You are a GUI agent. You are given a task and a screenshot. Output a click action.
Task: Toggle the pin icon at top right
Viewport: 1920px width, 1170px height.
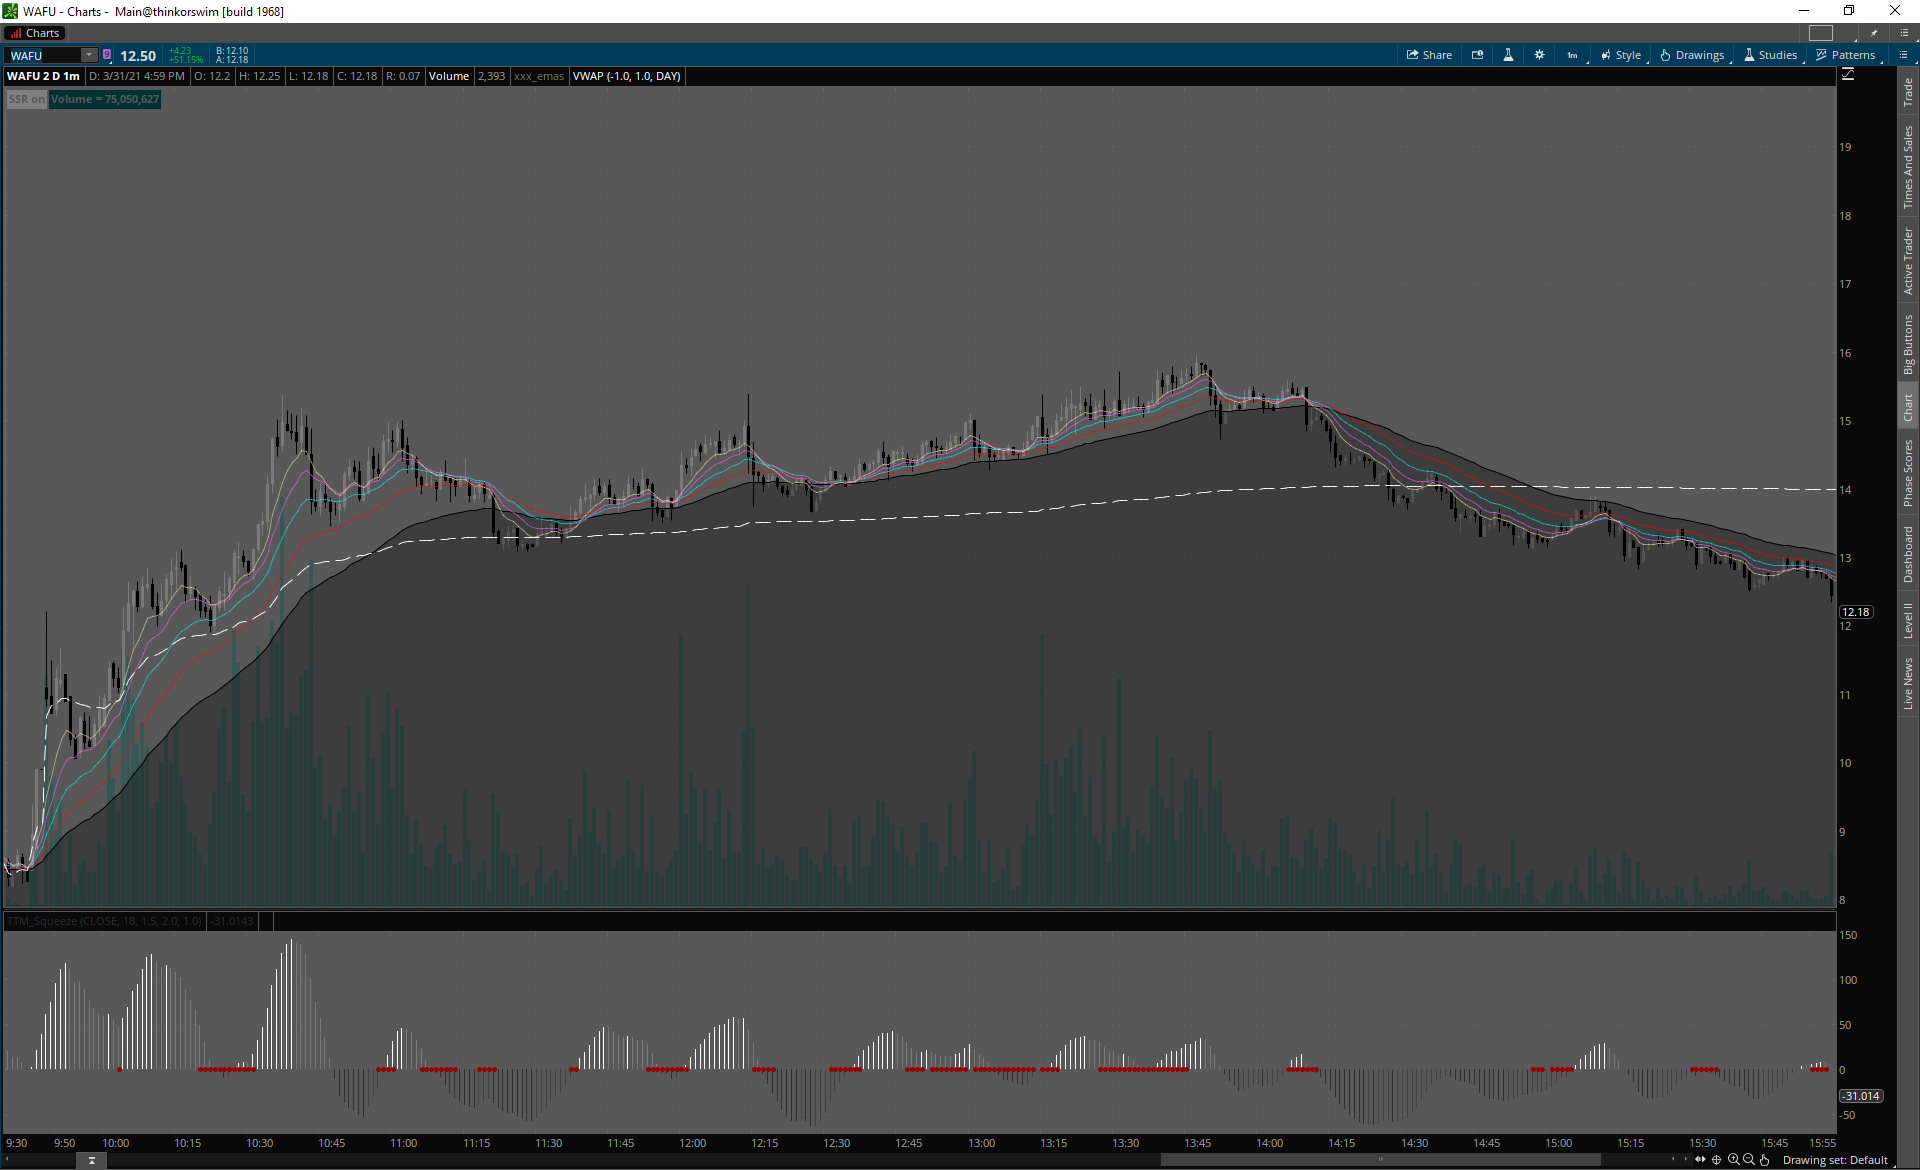click(1874, 33)
